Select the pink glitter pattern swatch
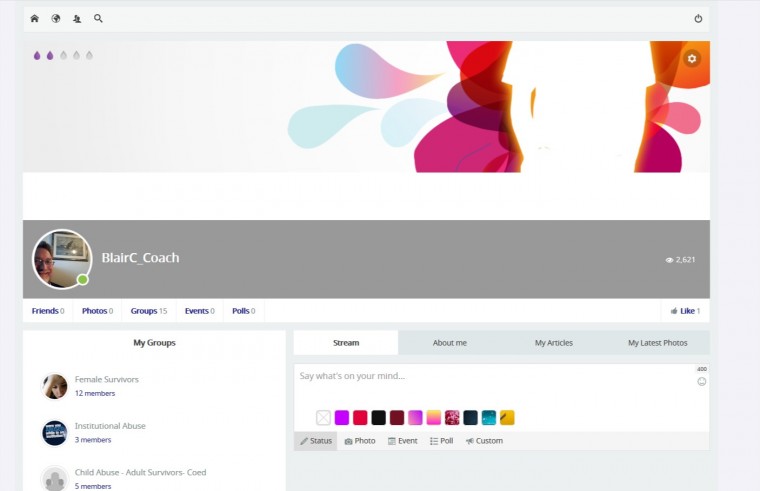The height and width of the screenshot is (491, 760). point(452,417)
